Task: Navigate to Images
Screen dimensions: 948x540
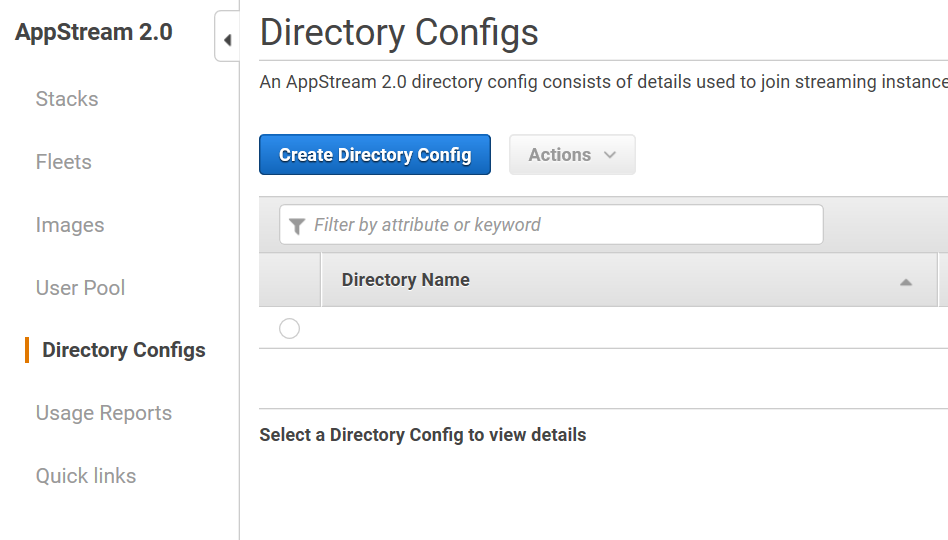Action: (70, 225)
